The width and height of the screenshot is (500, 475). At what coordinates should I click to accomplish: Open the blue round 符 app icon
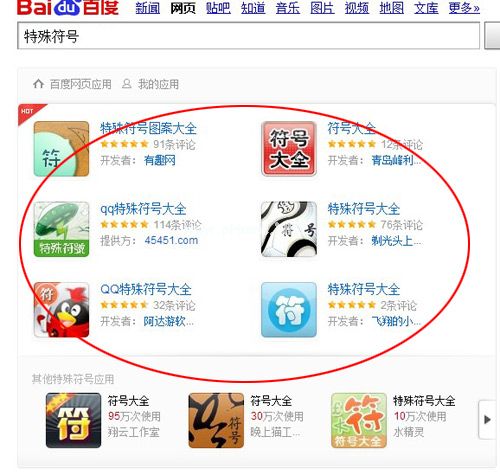[289, 310]
